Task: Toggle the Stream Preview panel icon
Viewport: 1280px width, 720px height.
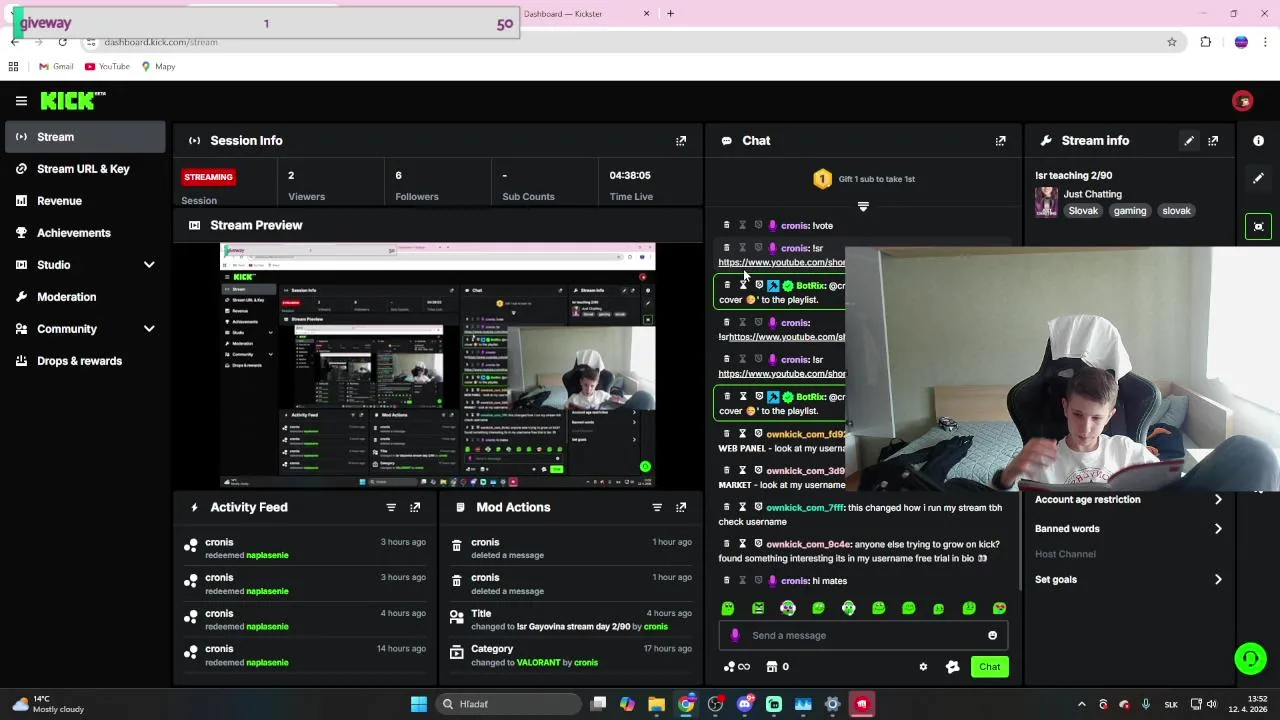Action: tap(194, 225)
